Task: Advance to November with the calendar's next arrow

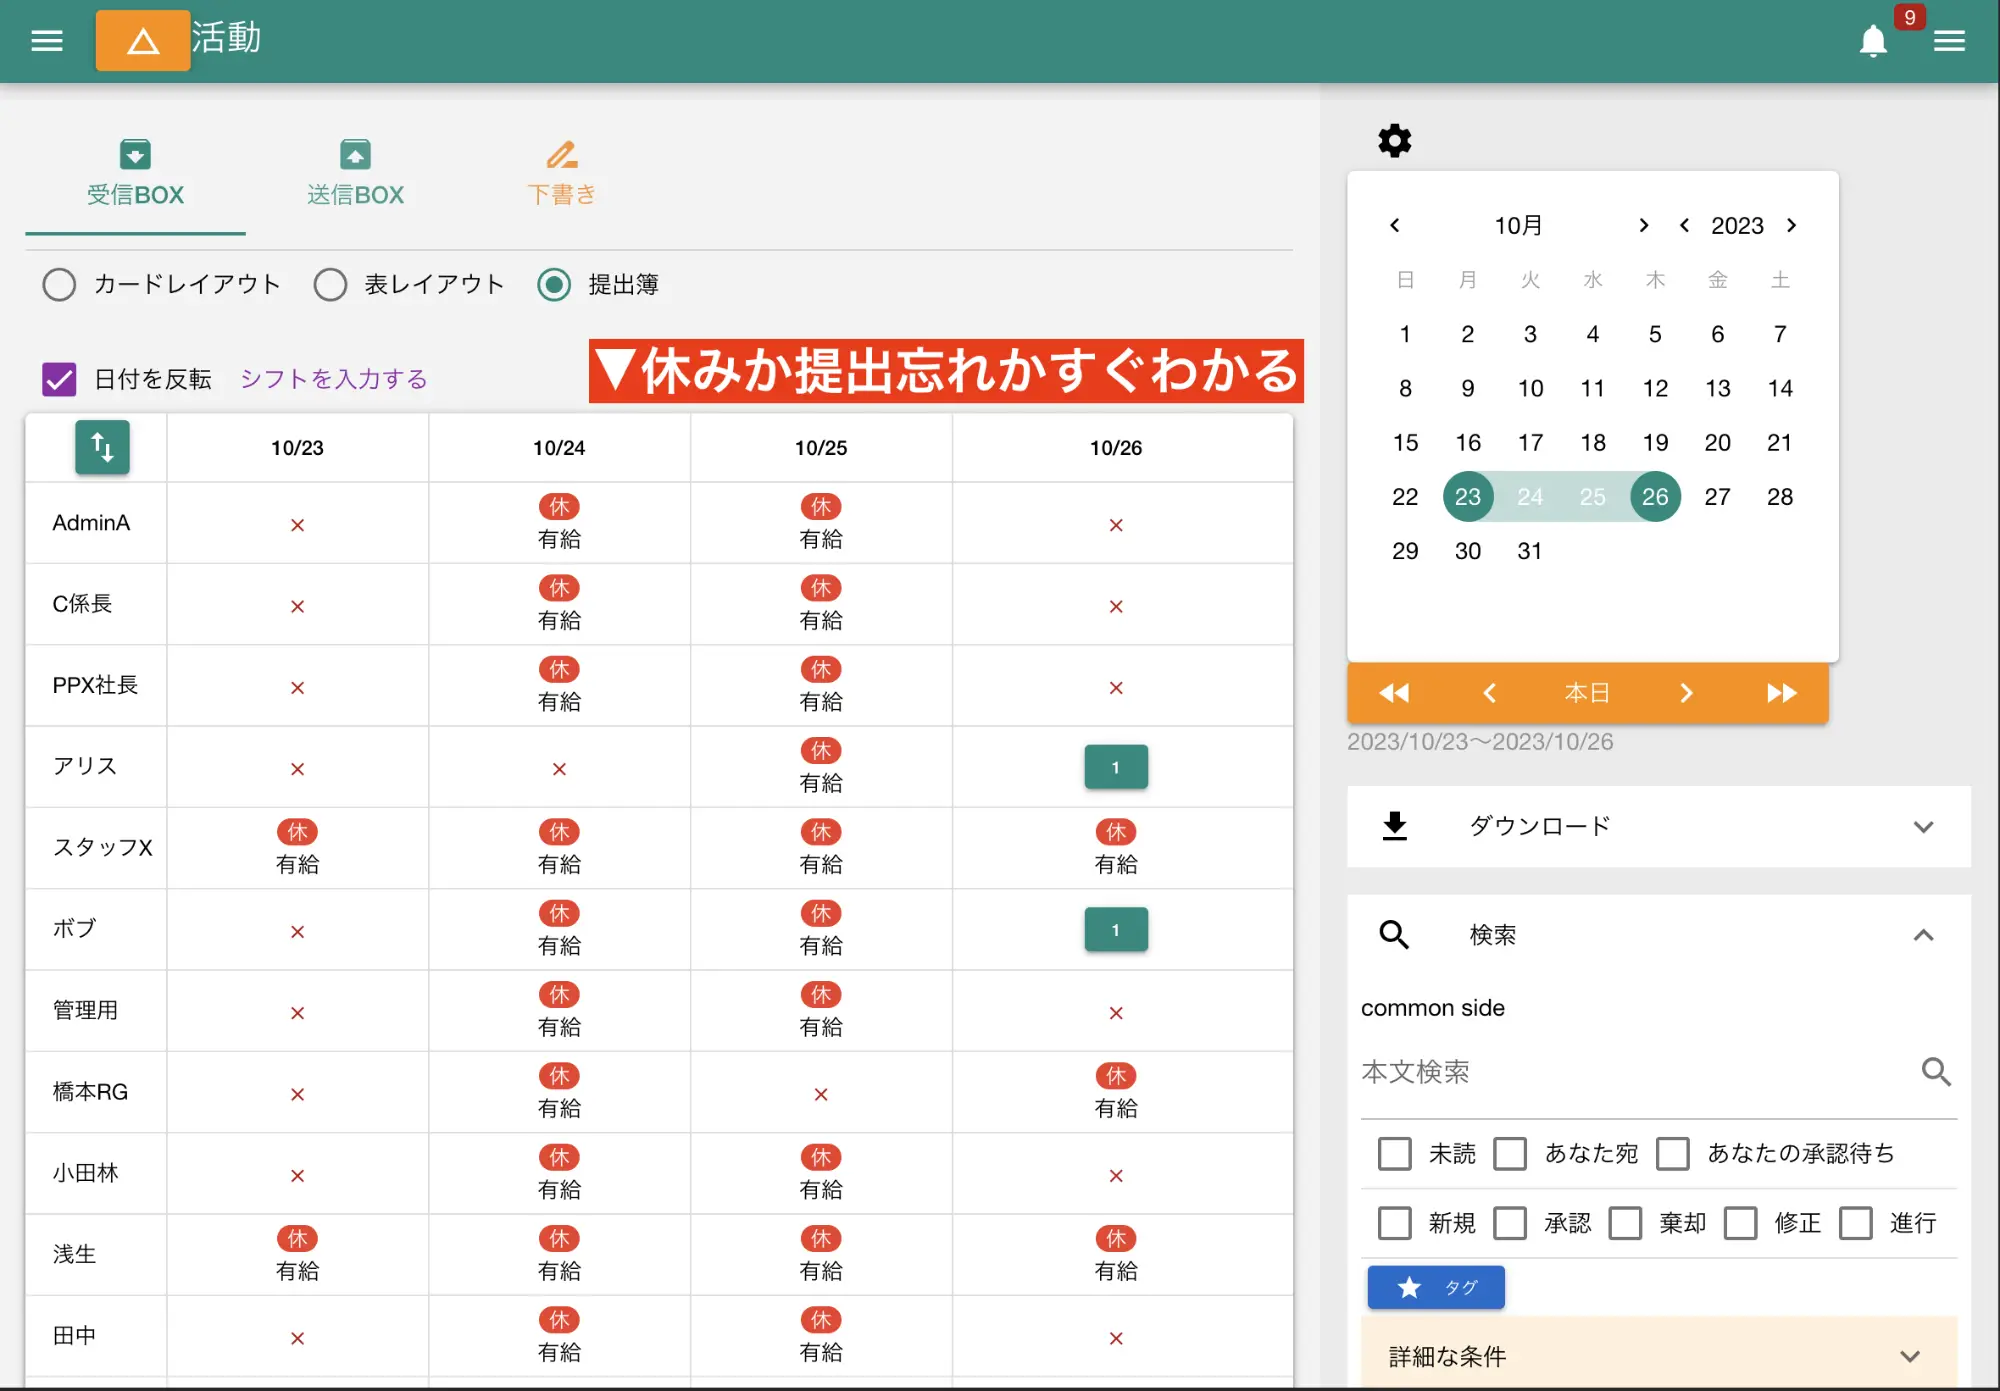Action: pos(1642,226)
